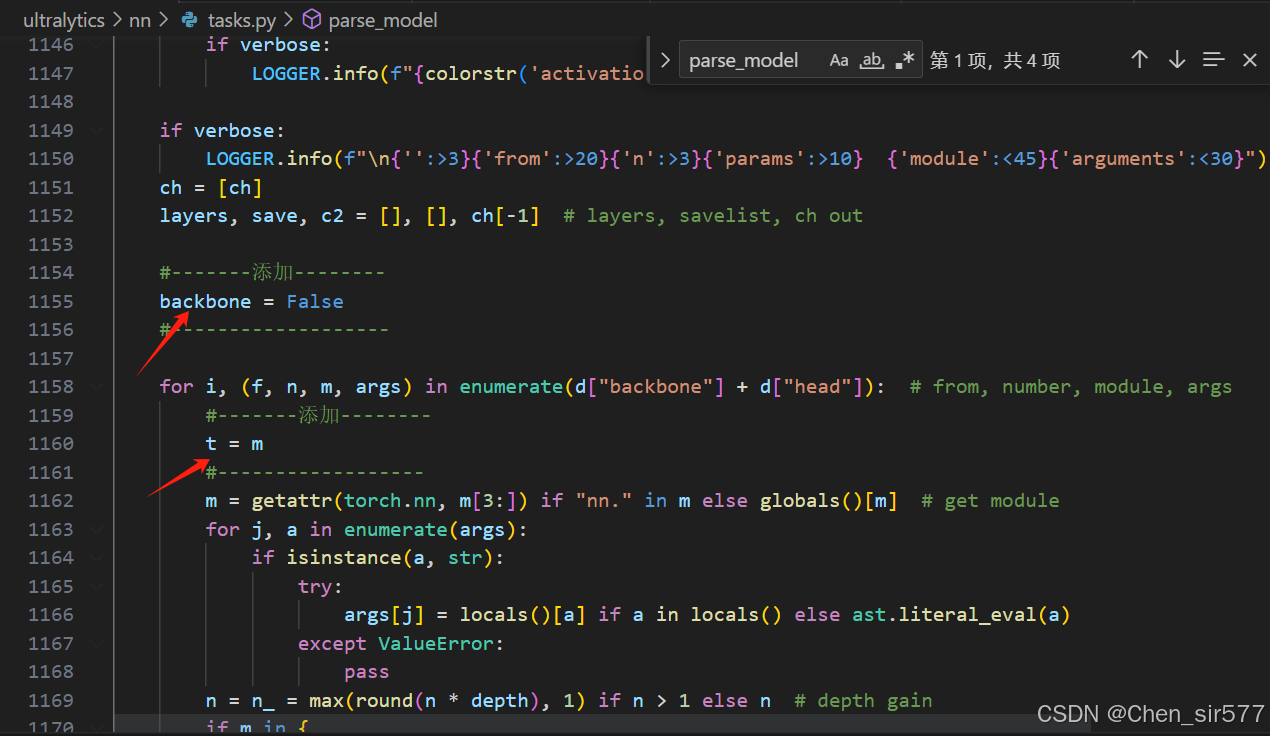The image size is (1270, 736).
Task: Click the word backbone on line 1155
Action: coord(205,301)
